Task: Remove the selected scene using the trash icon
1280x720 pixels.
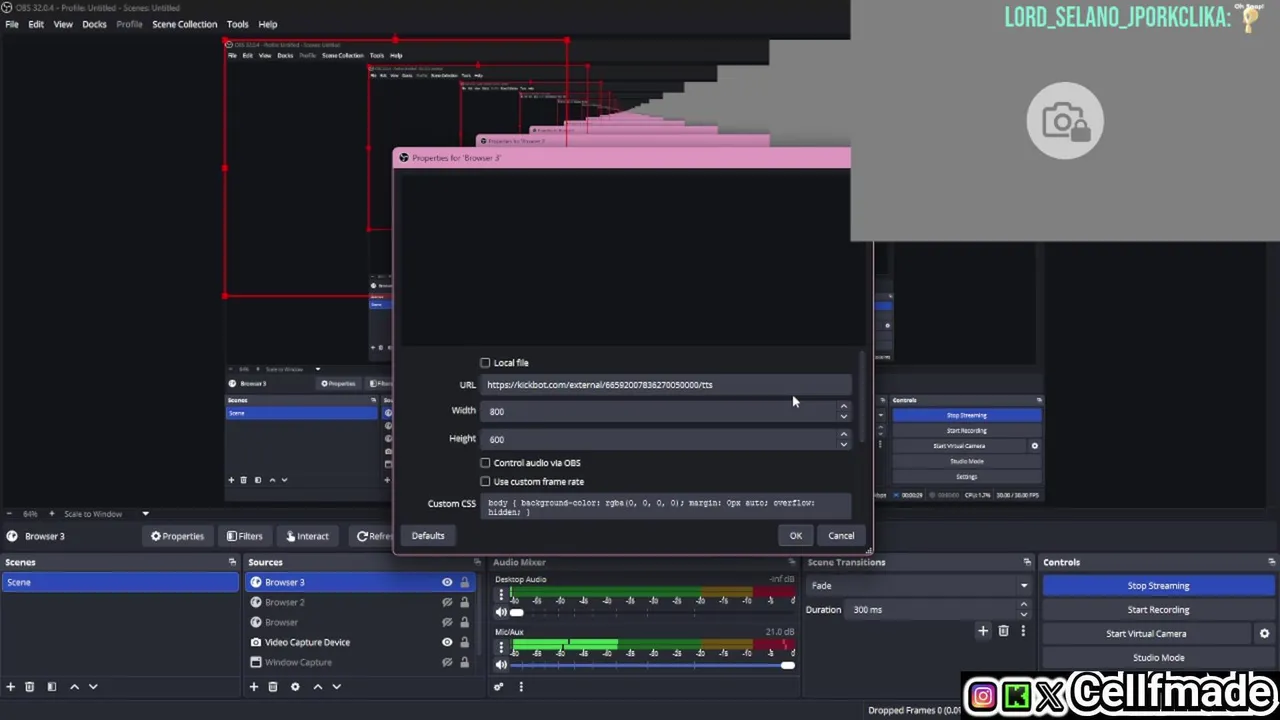Action: pyautogui.click(x=30, y=687)
